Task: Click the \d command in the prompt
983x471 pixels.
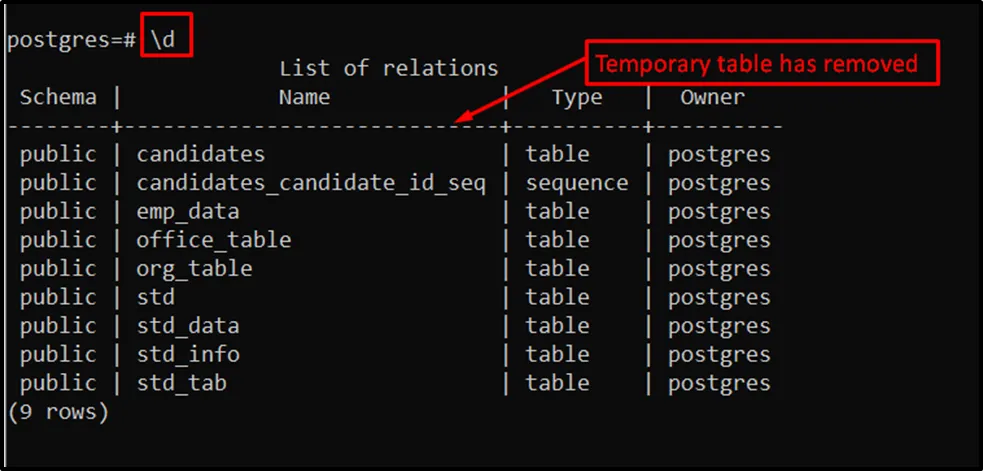Action: click(165, 41)
